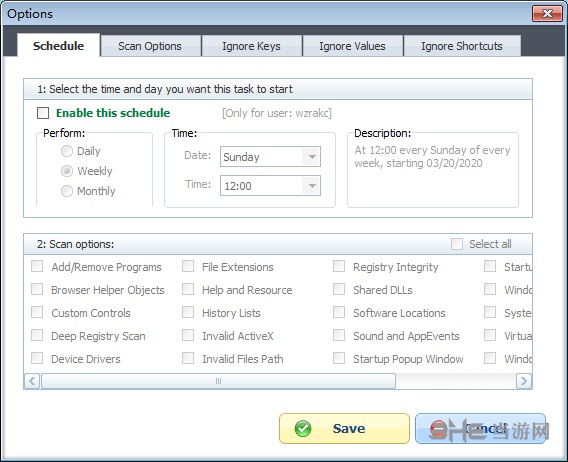Screen dimensions: 568x462
Task: Click the right scroll arrow of scan options
Action: (x=524, y=381)
